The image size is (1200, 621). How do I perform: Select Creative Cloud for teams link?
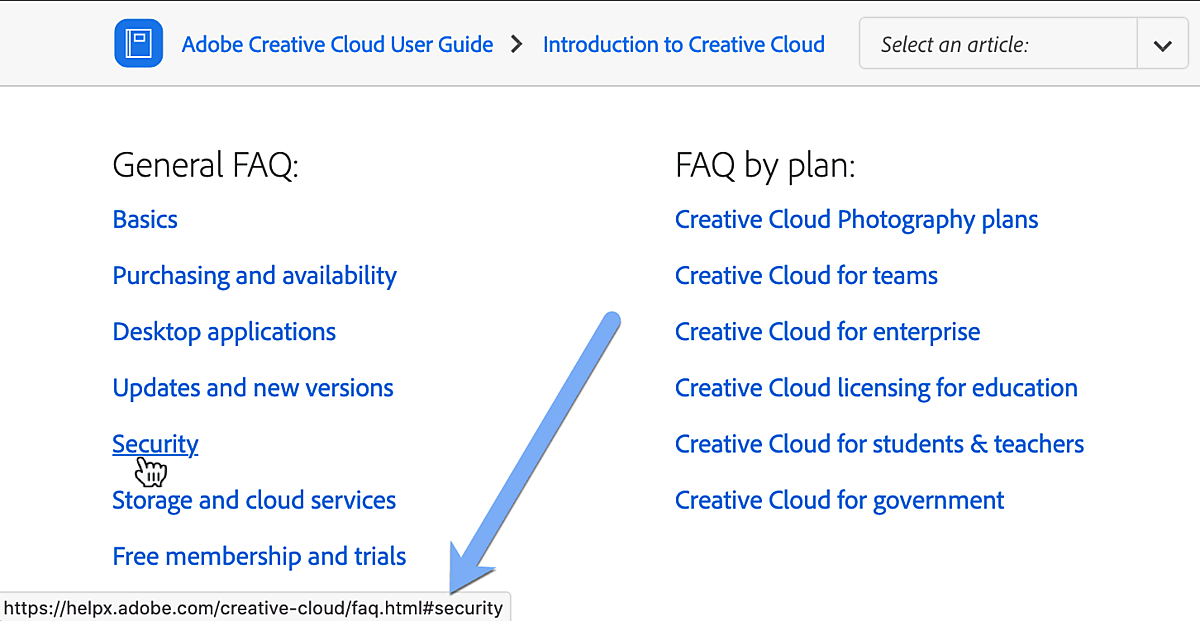806,276
